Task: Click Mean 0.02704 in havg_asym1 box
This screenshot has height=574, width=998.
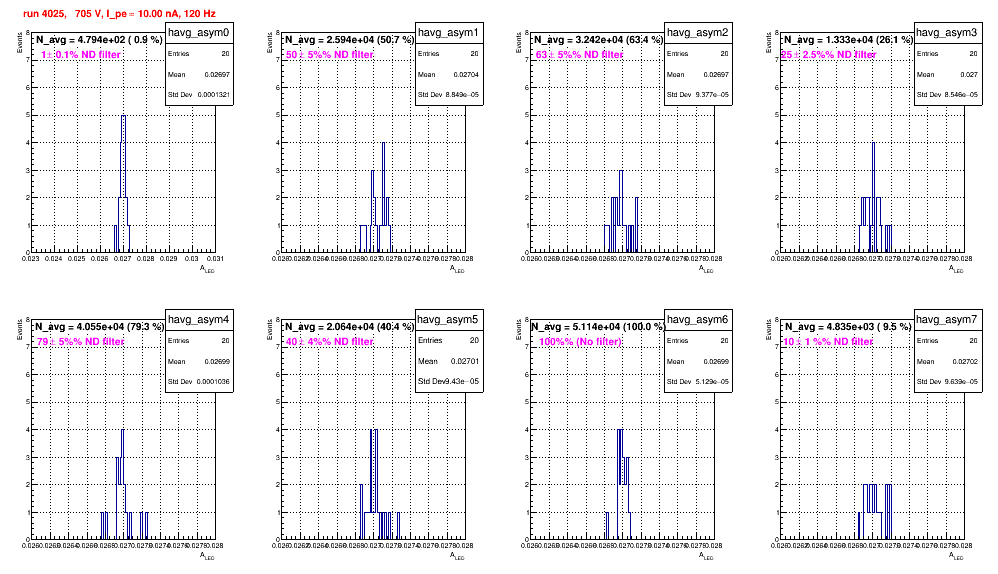Action: tap(449, 74)
